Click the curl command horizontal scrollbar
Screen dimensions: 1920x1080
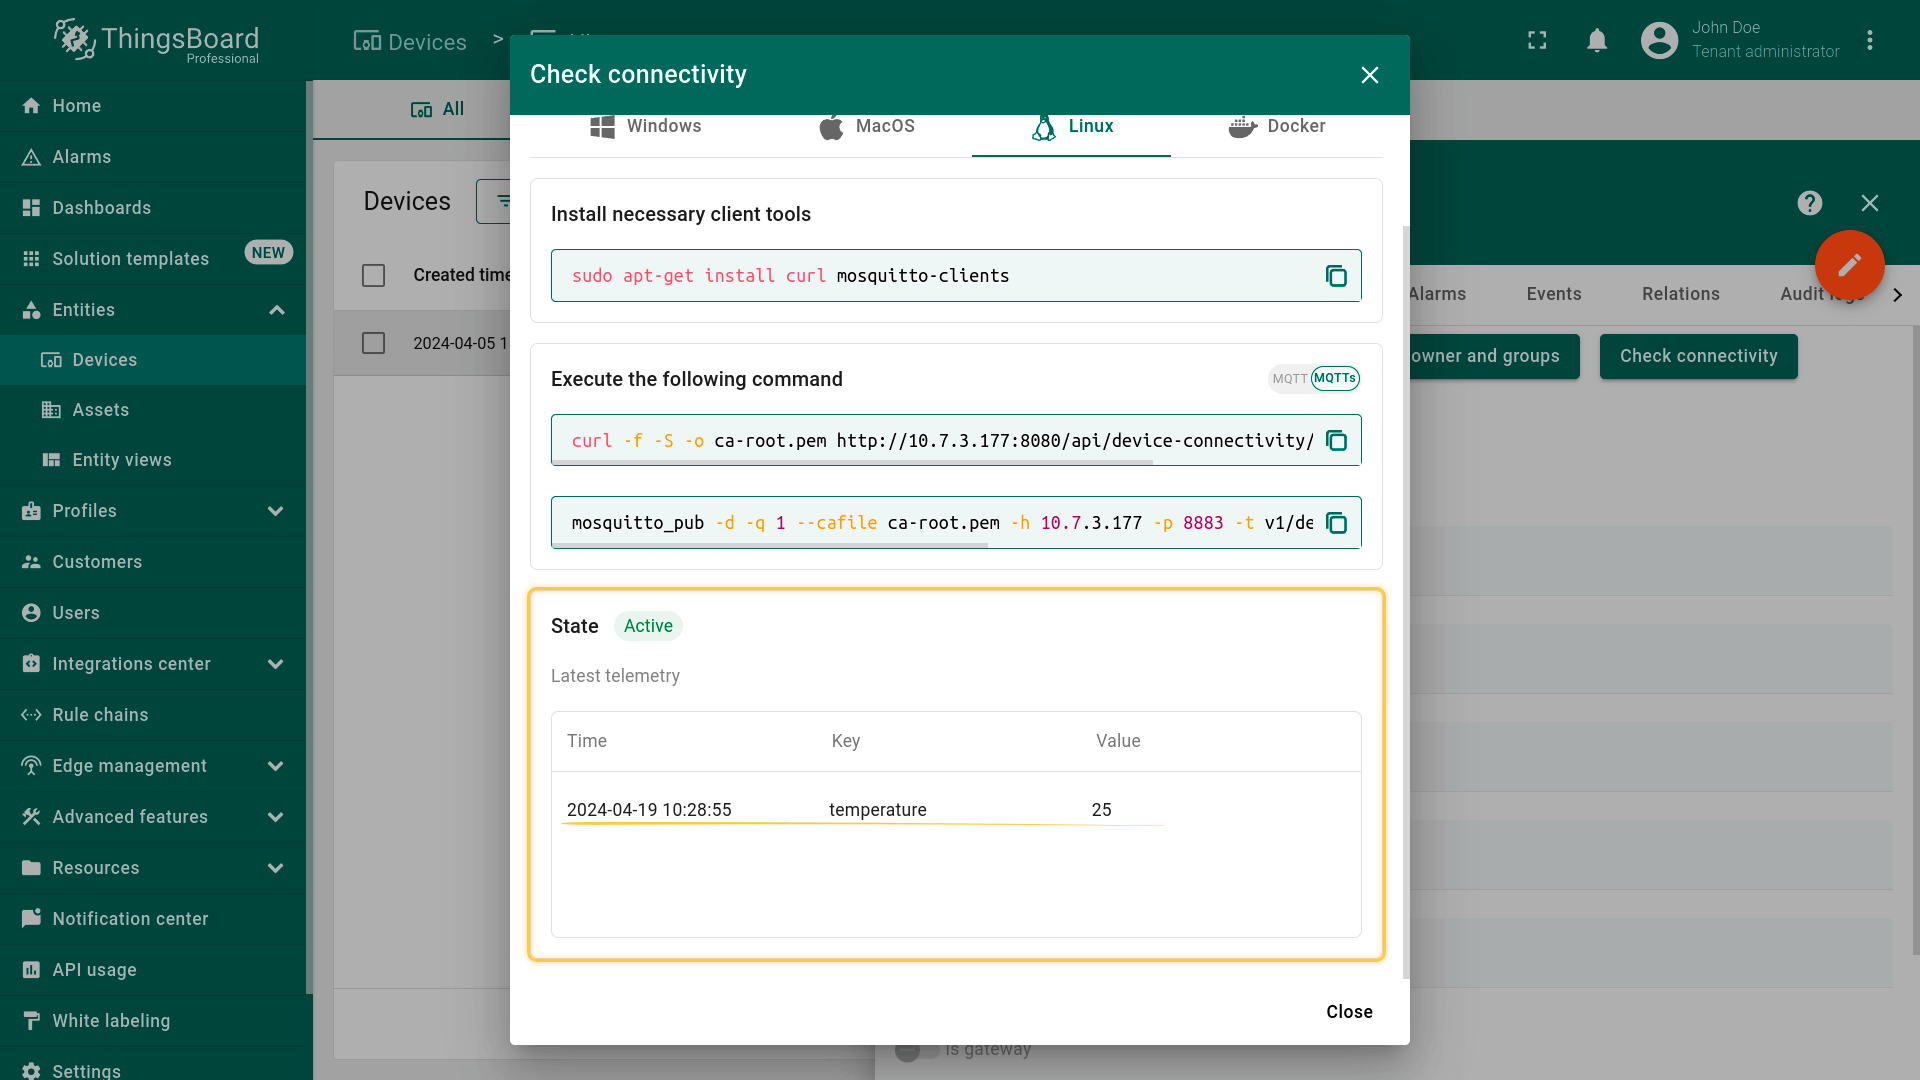coord(852,463)
